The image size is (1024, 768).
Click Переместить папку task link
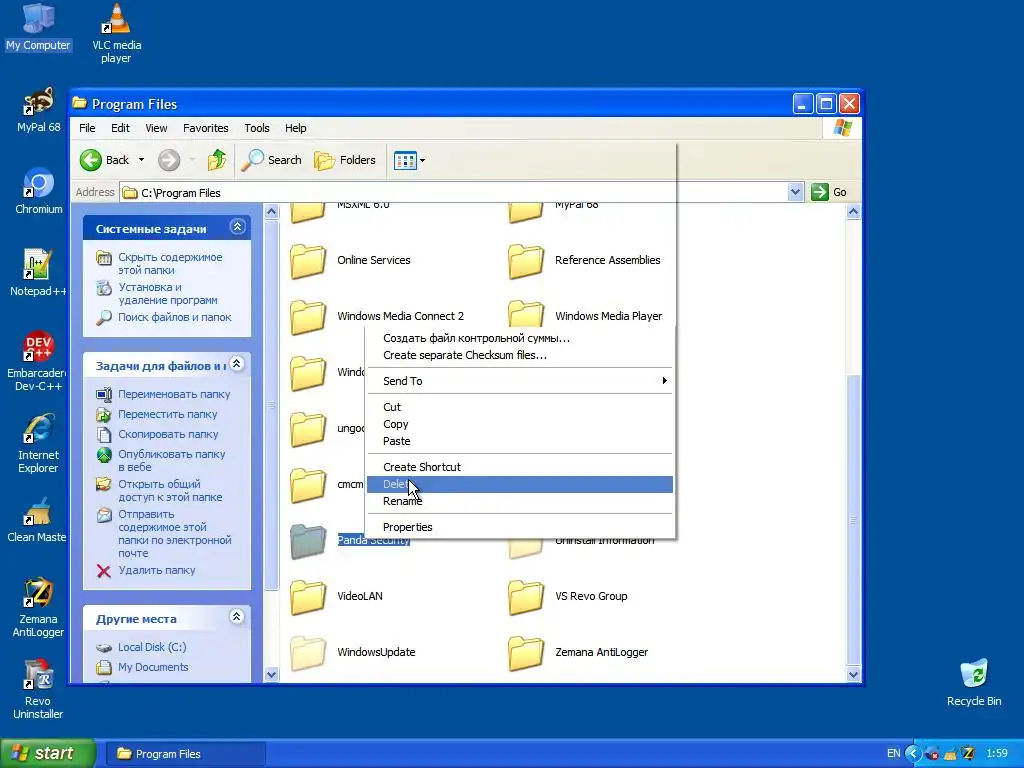(x=167, y=414)
